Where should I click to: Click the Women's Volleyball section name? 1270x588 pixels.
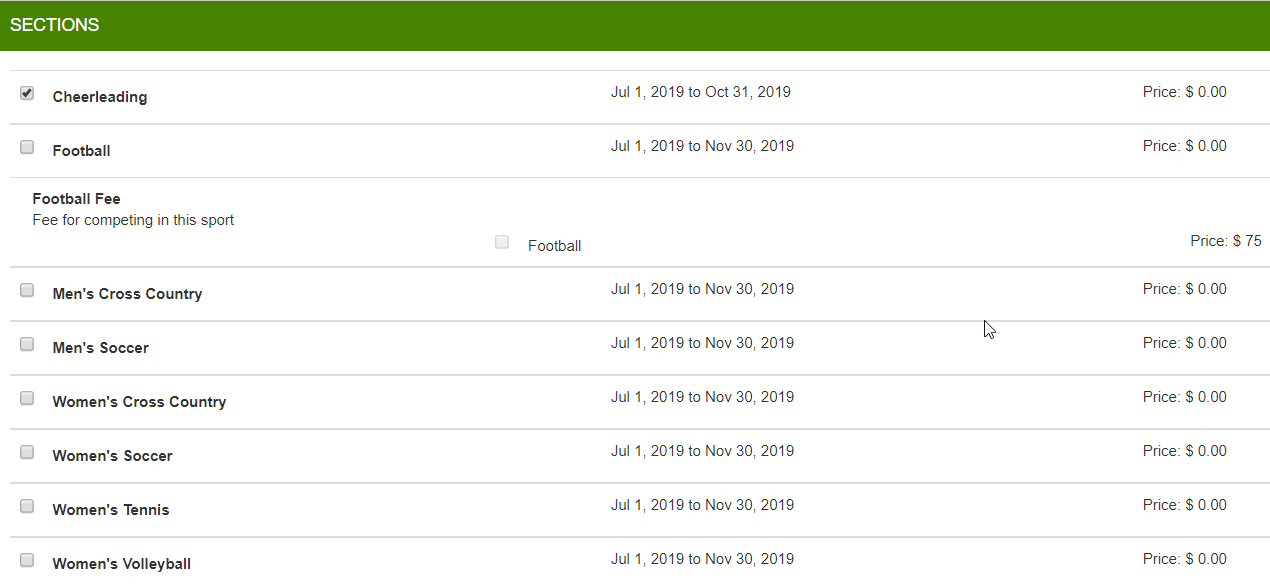(122, 564)
